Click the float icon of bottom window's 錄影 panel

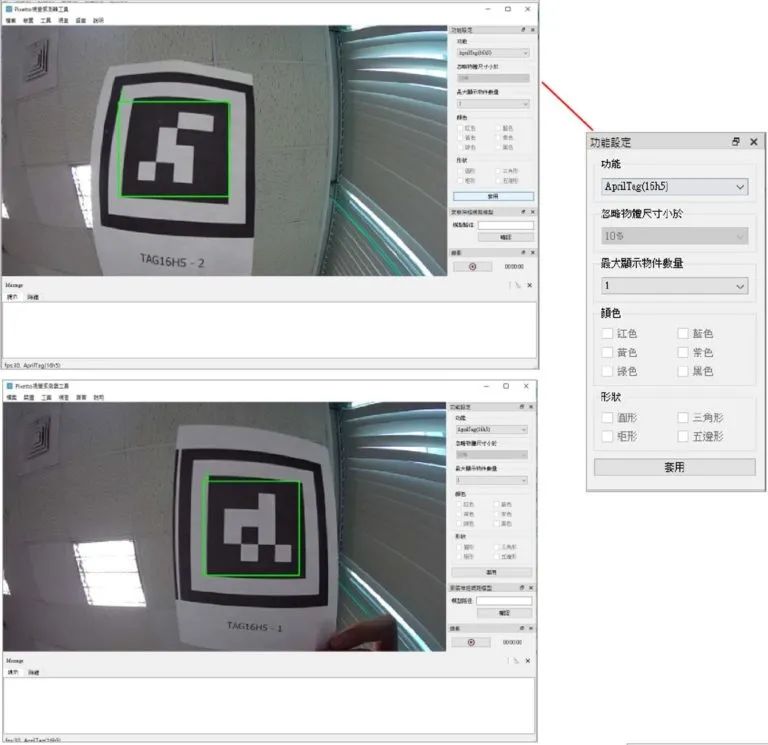click(523, 628)
